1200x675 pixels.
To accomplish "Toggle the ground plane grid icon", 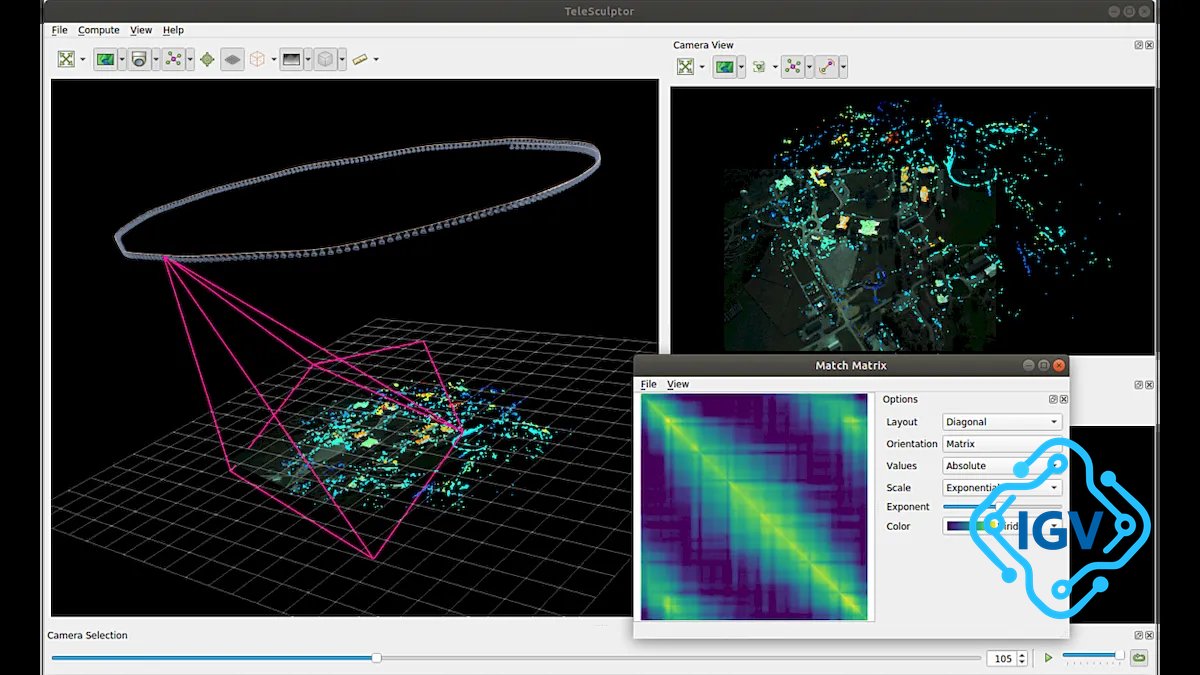I will pos(232,59).
